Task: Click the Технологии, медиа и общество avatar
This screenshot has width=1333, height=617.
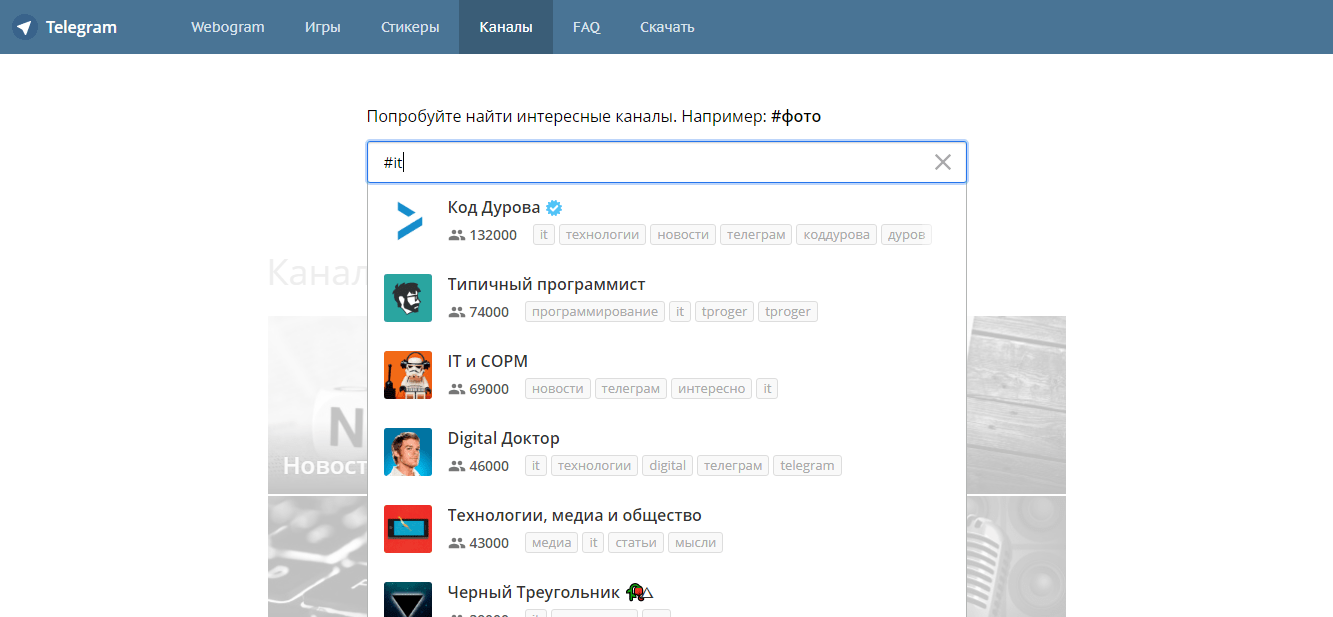Action: pyautogui.click(x=408, y=529)
